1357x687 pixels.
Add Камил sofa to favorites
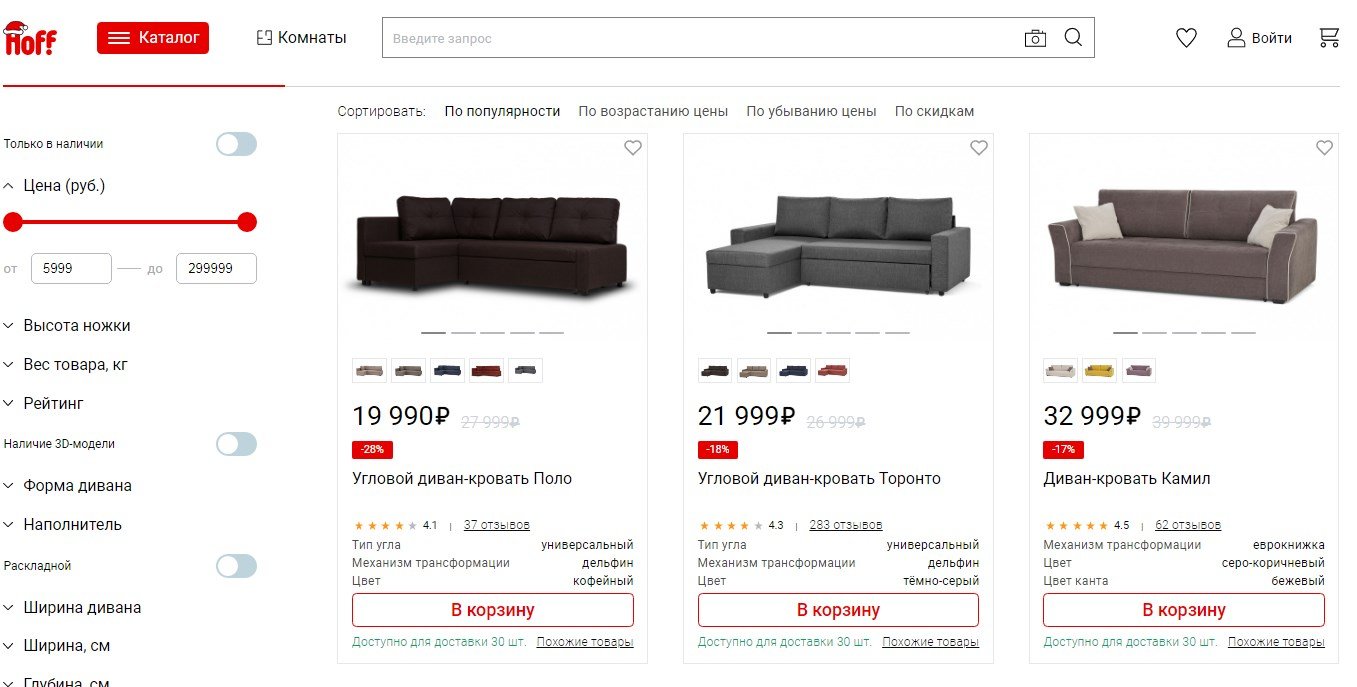coord(1325,148)
